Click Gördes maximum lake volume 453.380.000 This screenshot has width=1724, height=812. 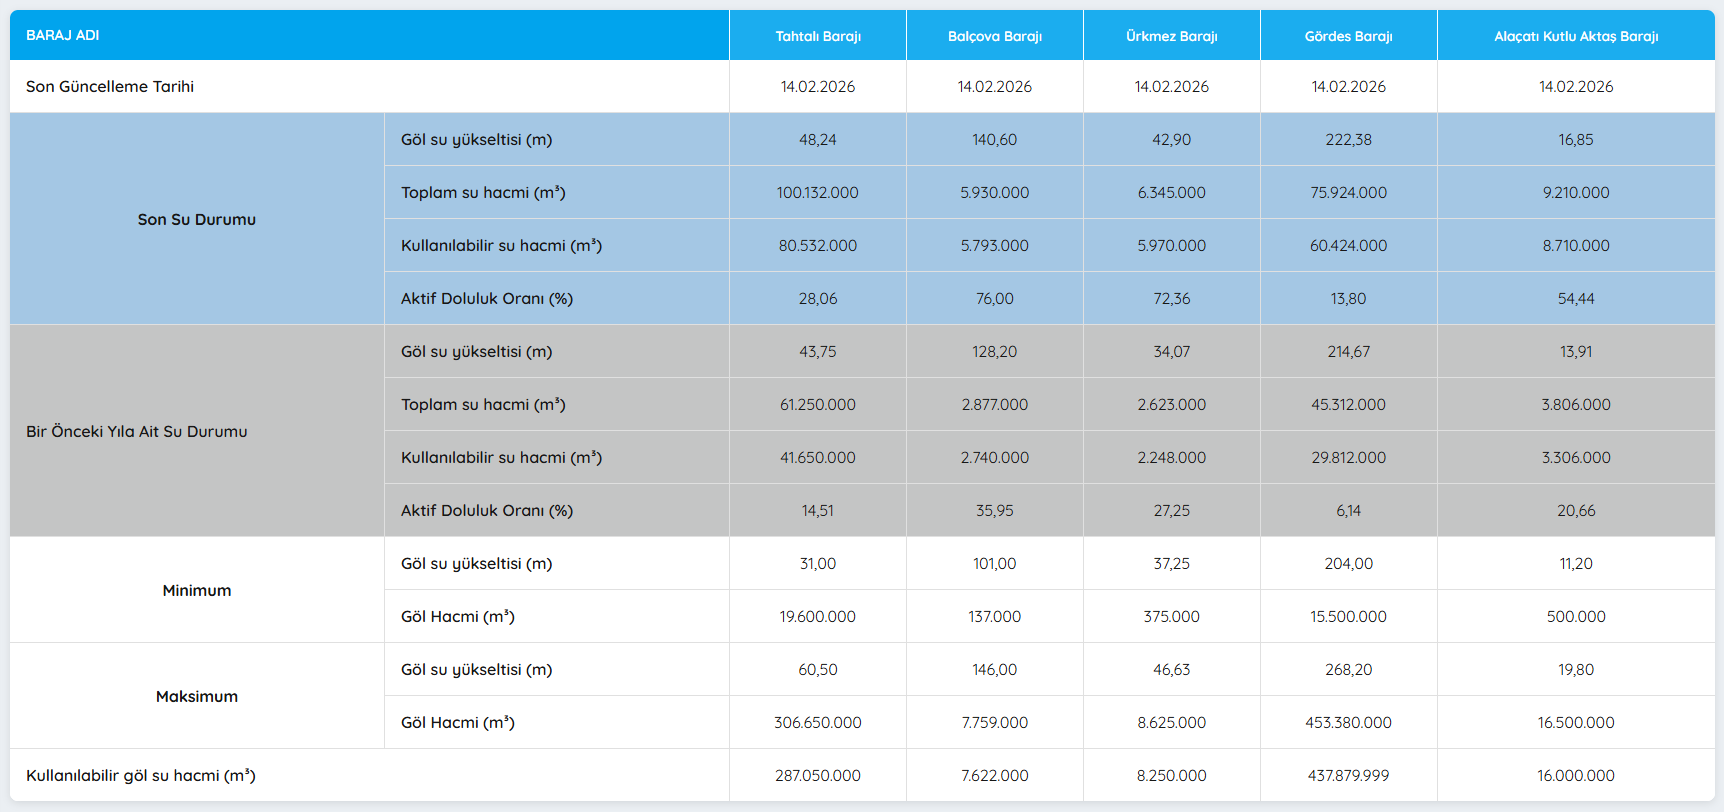pyautogui.click(x=1348, y=722)
